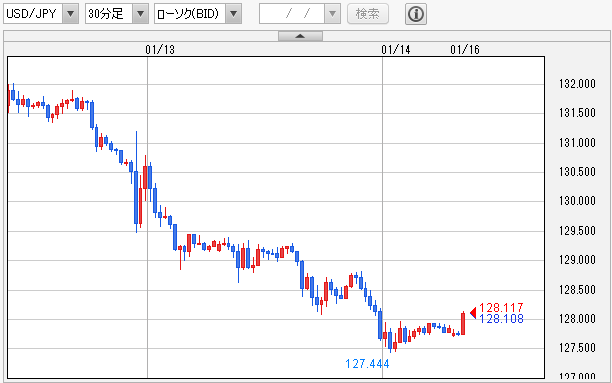Click the 129.500 price axis label

(577, 230)
